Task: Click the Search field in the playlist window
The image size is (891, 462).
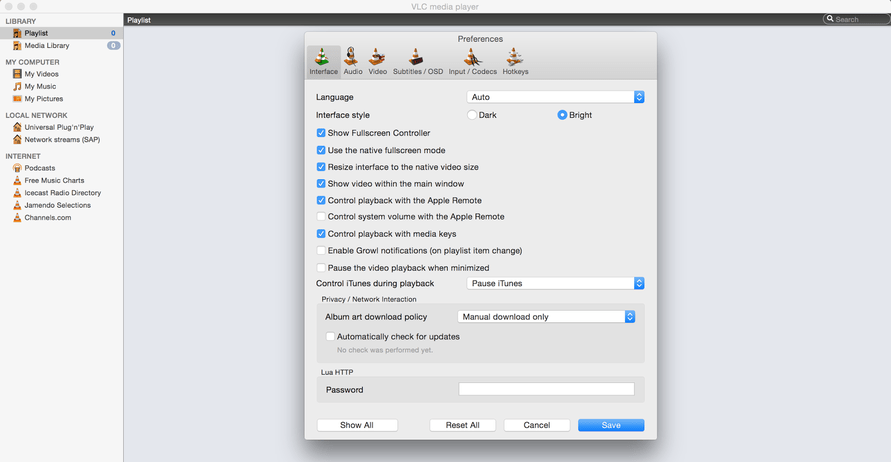Action: coord(857,19)
